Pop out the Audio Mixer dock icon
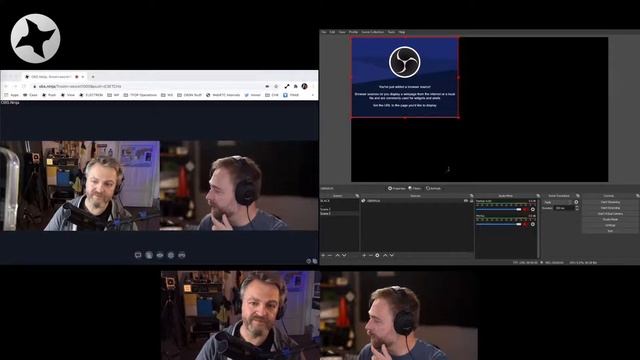 tap(538, 196)
